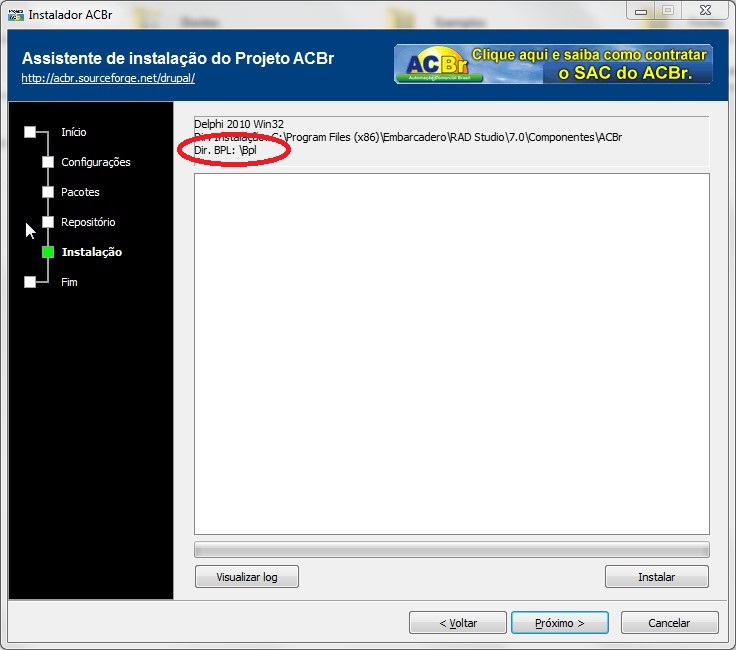This screenshot has height=650, width=736.
Task: Select the Pacotes step marker
Action: [48, 192]
